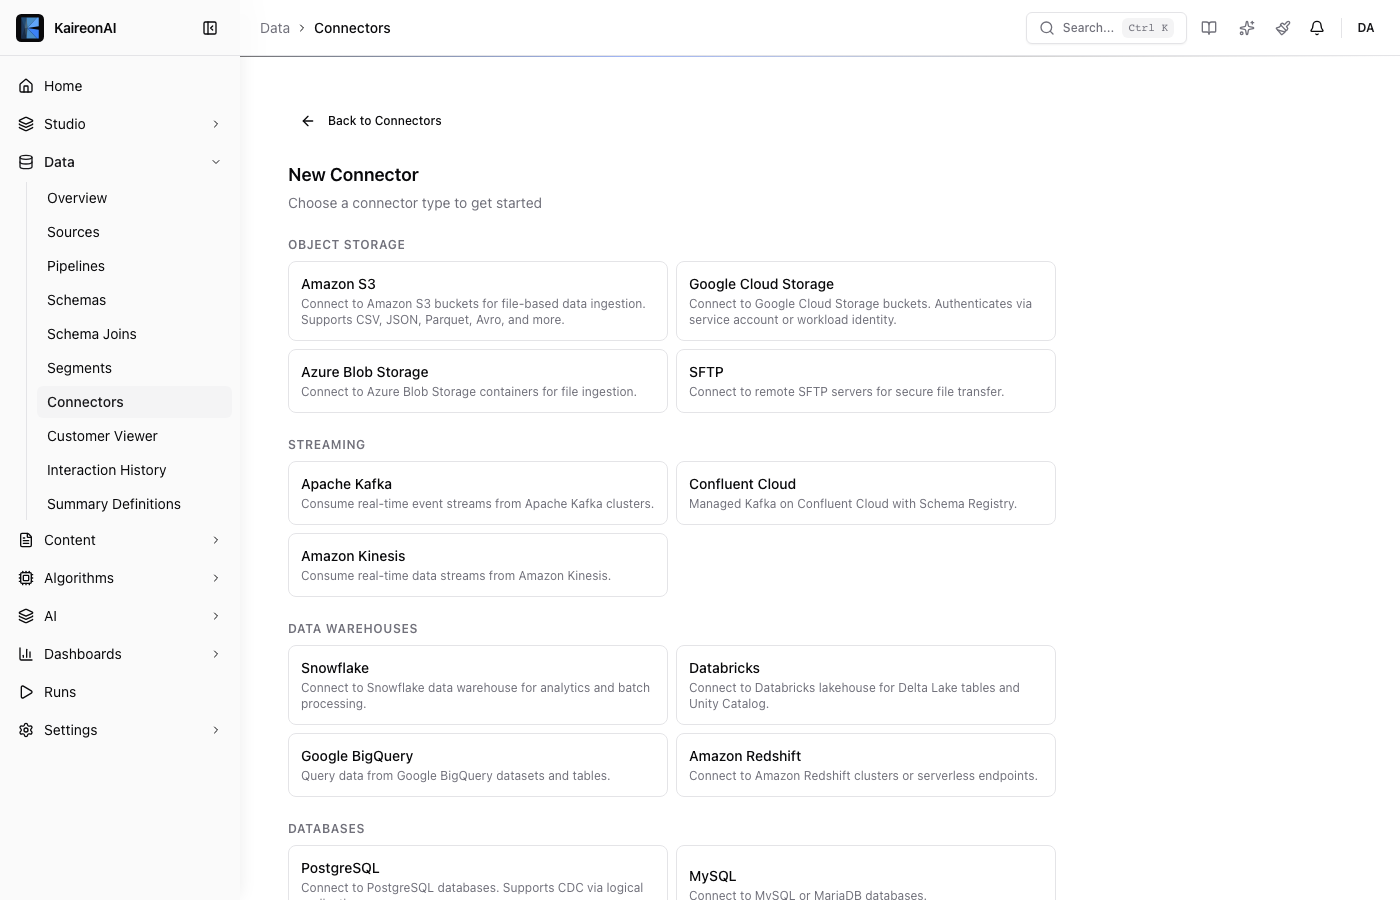Open documentation via the book icon

point(1209,28)
